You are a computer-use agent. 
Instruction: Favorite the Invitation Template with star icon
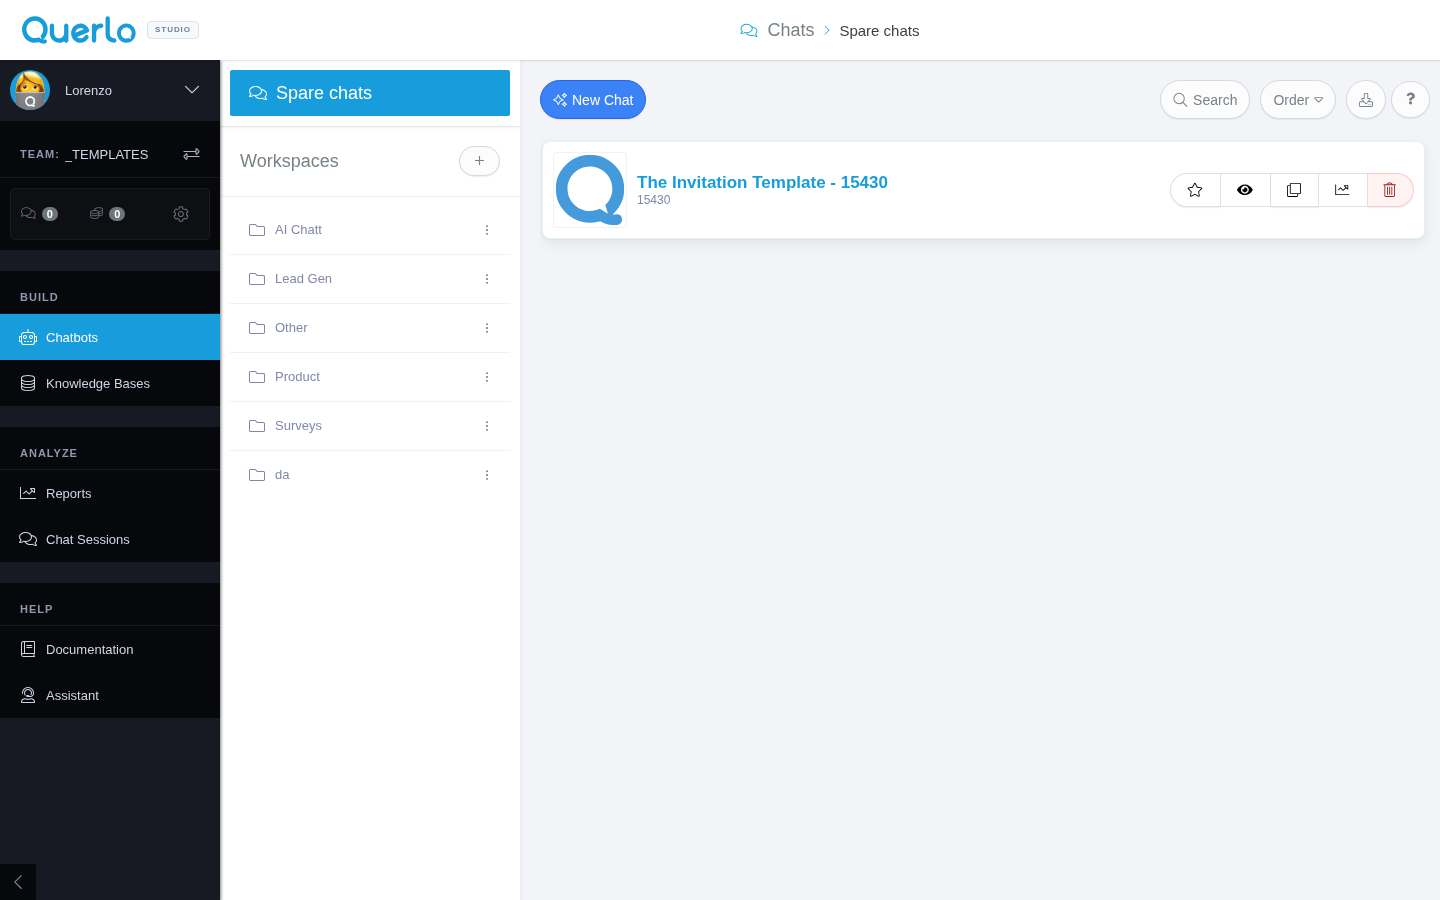tap(1195, 190)
